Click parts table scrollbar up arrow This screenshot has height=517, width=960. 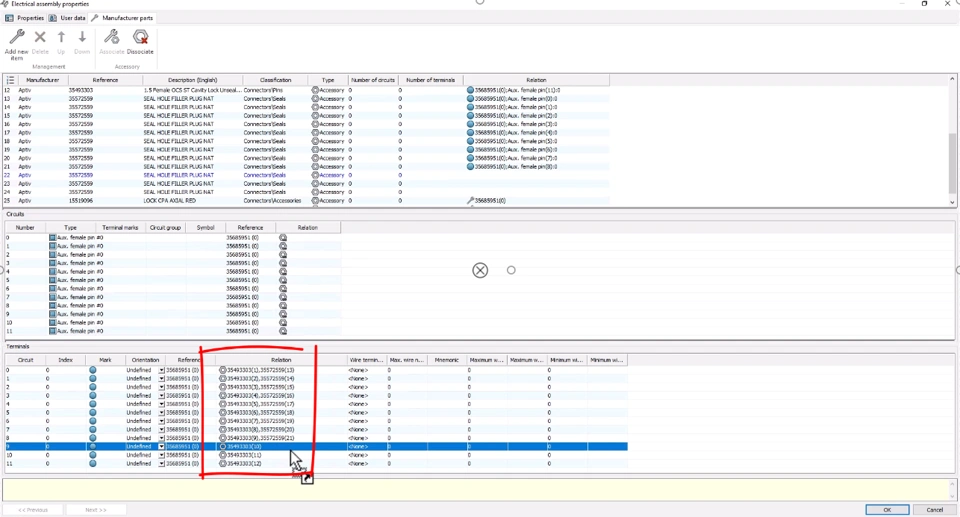click(x=952, y=79)
